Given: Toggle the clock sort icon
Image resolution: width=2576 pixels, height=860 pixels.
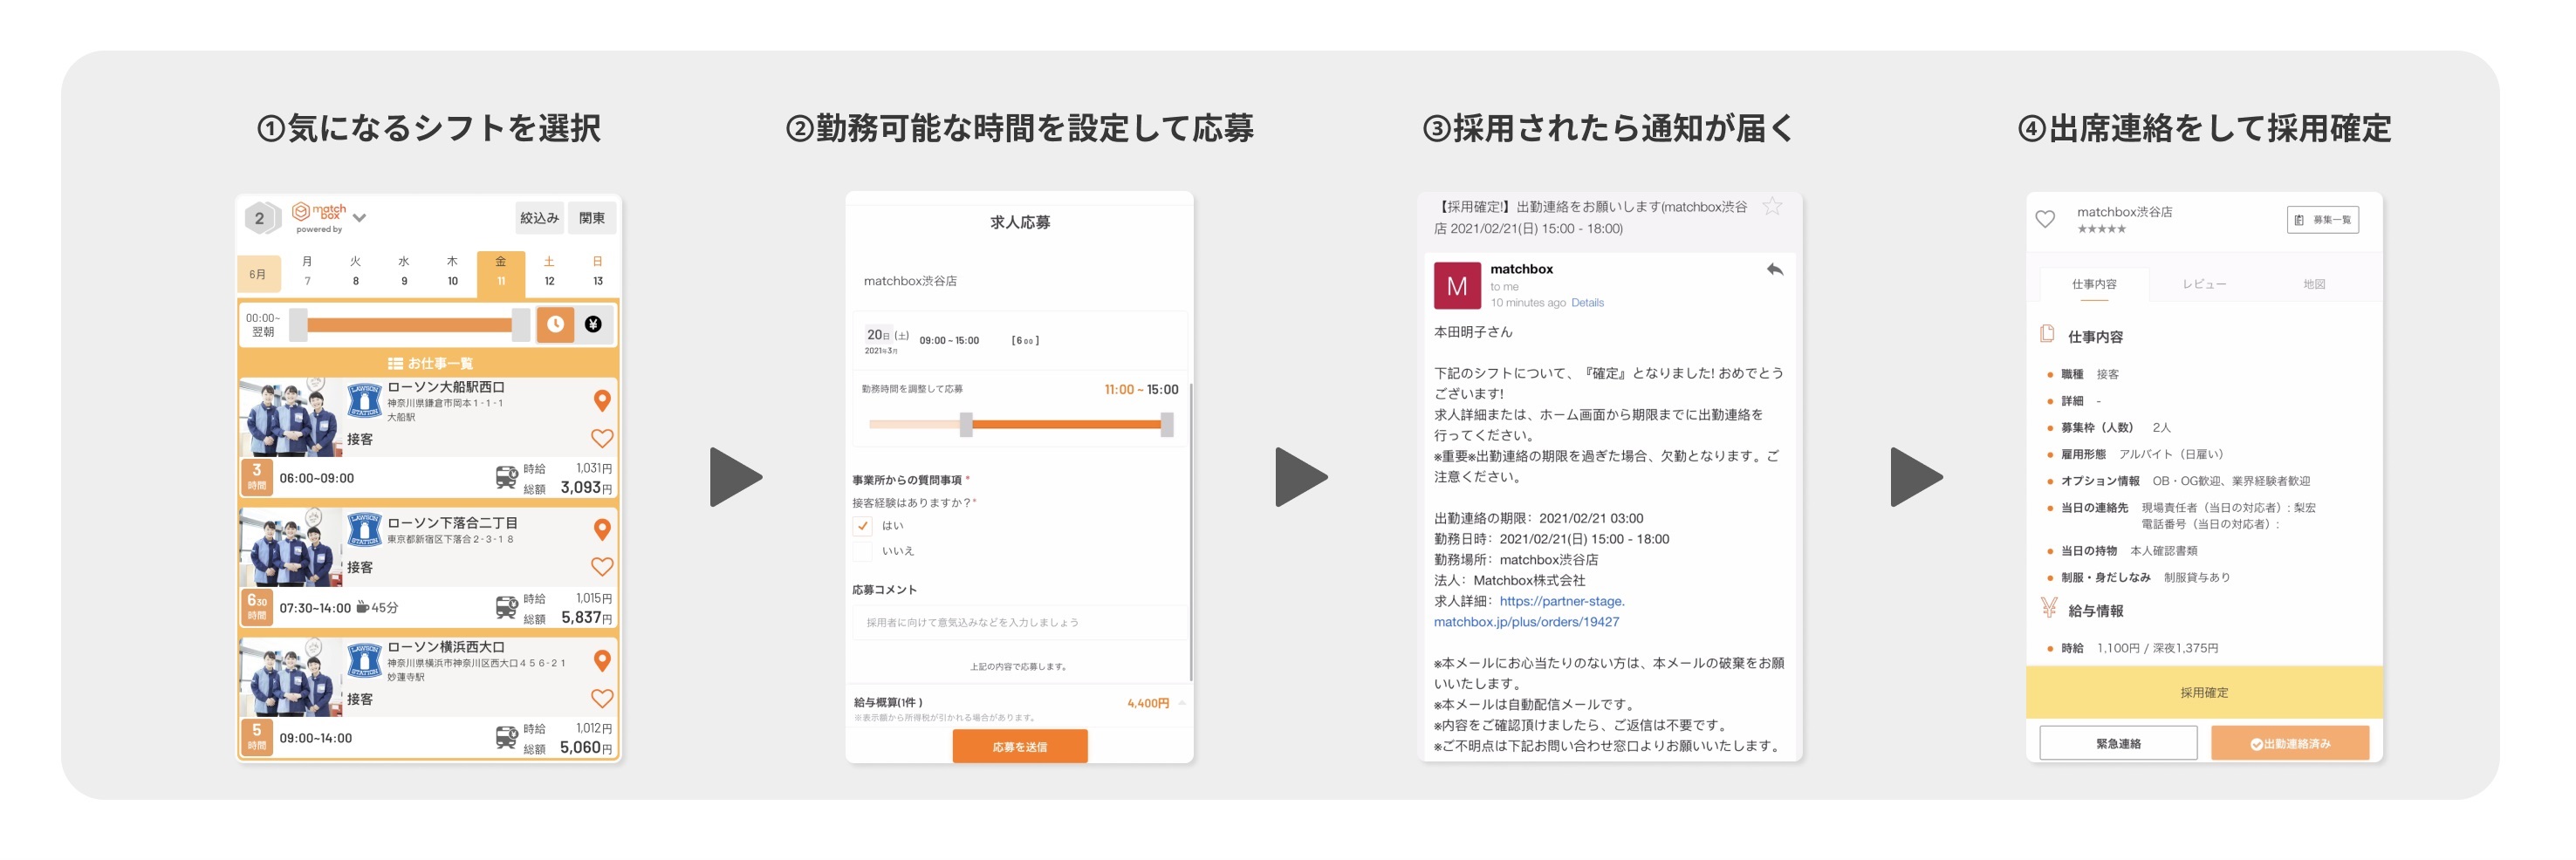Looking at the screenshot, I should [555, 324].
